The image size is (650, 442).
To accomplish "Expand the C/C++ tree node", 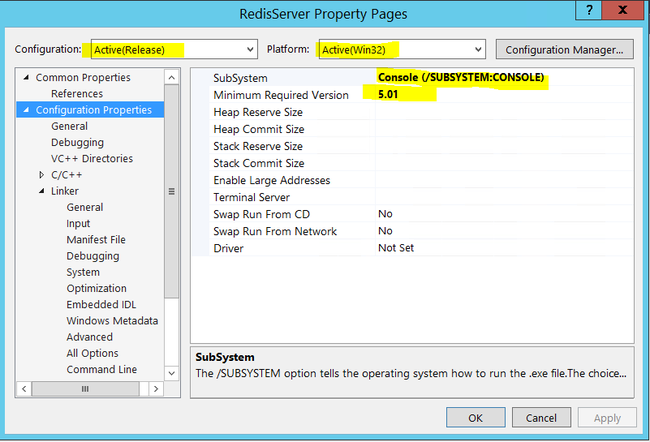I will pyautogui.click(x=41, y=175).
